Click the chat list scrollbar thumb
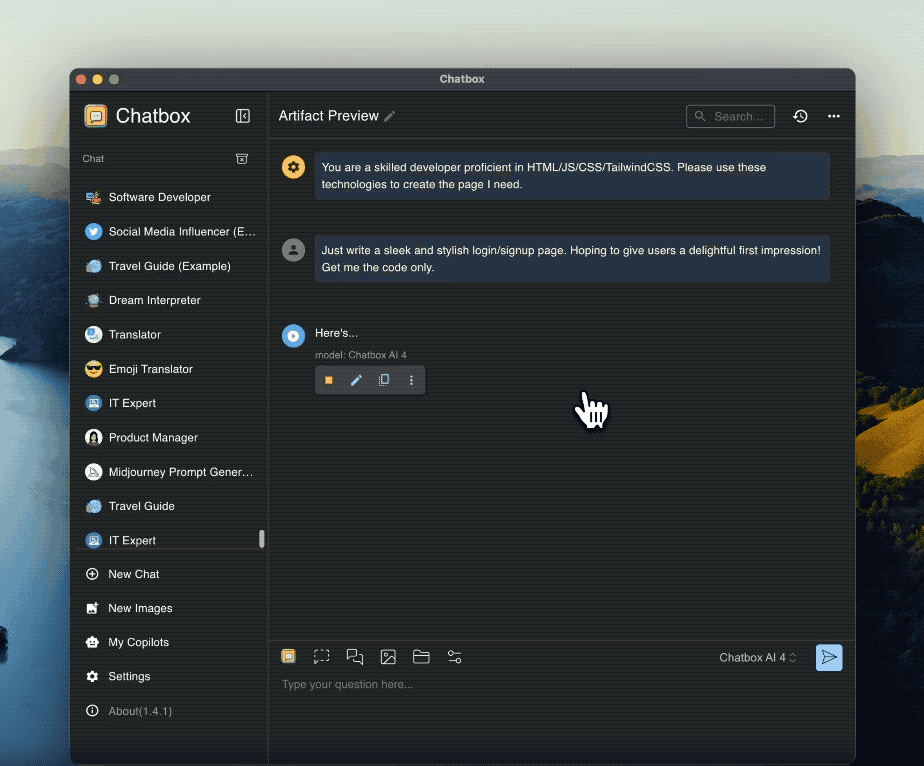The image size is (924, 766). 262,539
